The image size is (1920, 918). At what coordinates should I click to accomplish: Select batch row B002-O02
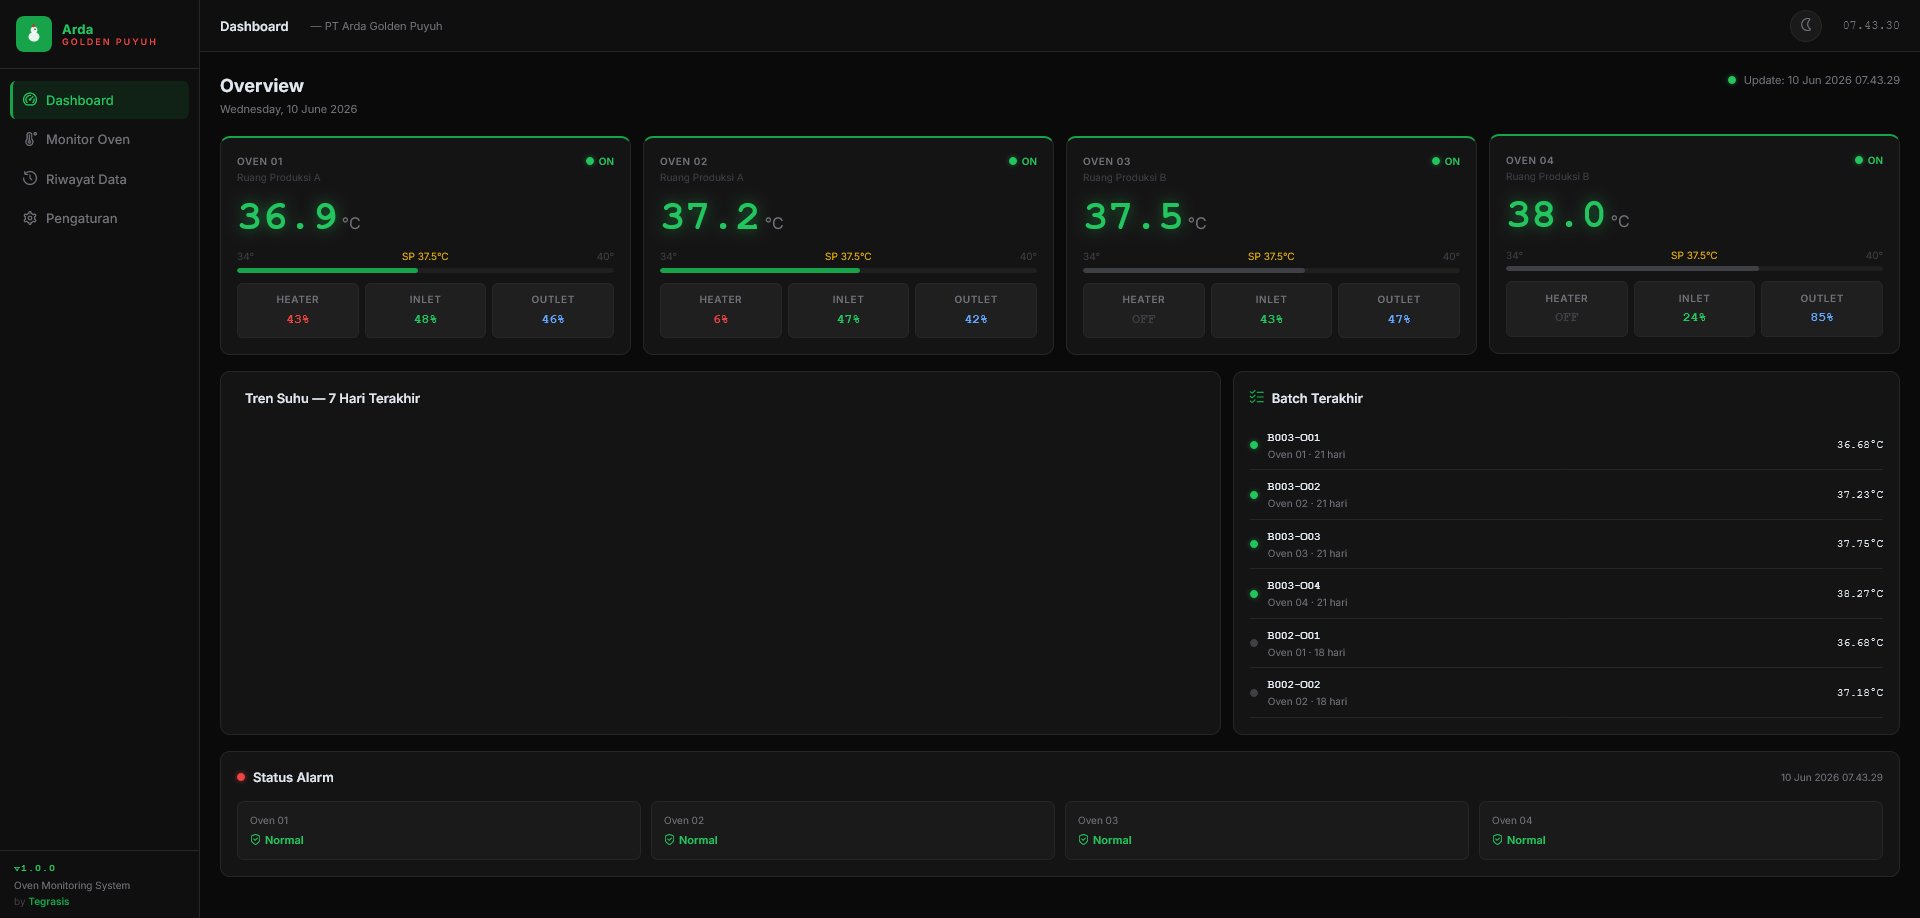[1566, 693]
